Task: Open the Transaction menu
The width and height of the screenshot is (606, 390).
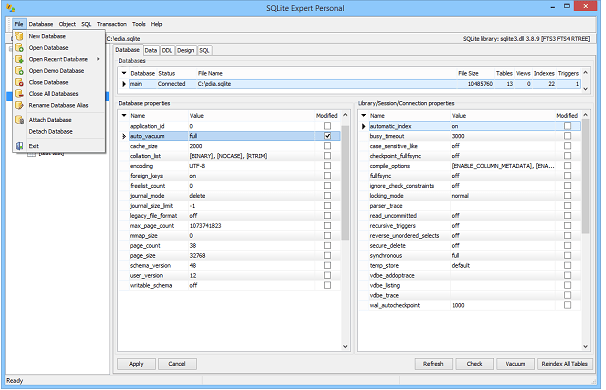Action: (x=112, y=24)
